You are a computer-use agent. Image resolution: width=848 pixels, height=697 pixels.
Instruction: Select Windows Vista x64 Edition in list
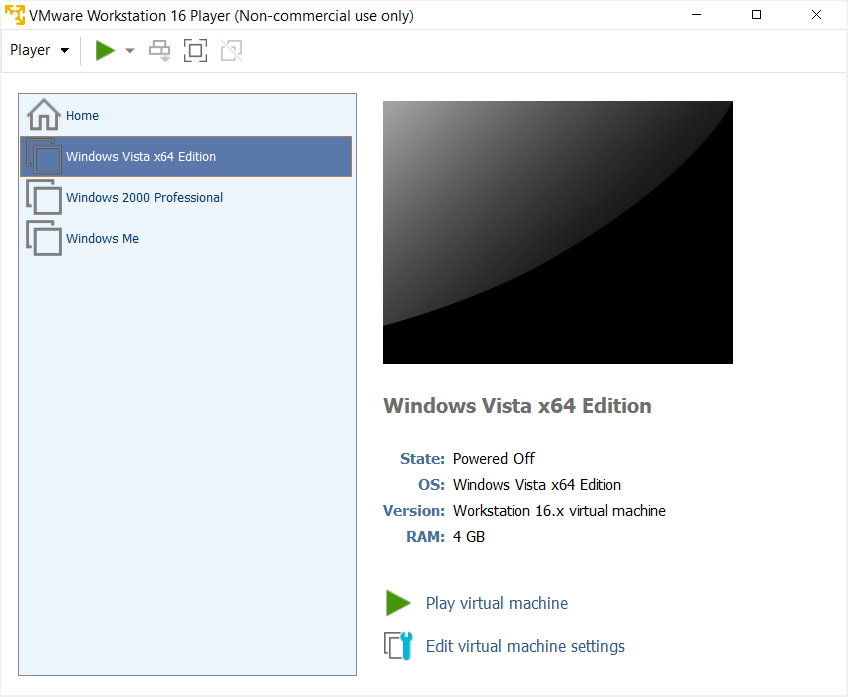tap(186, 156)
